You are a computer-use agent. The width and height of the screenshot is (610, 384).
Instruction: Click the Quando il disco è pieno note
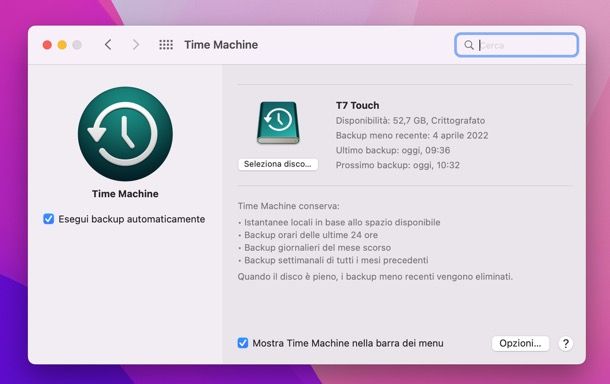pyautogui.click(x=375, y=277)
